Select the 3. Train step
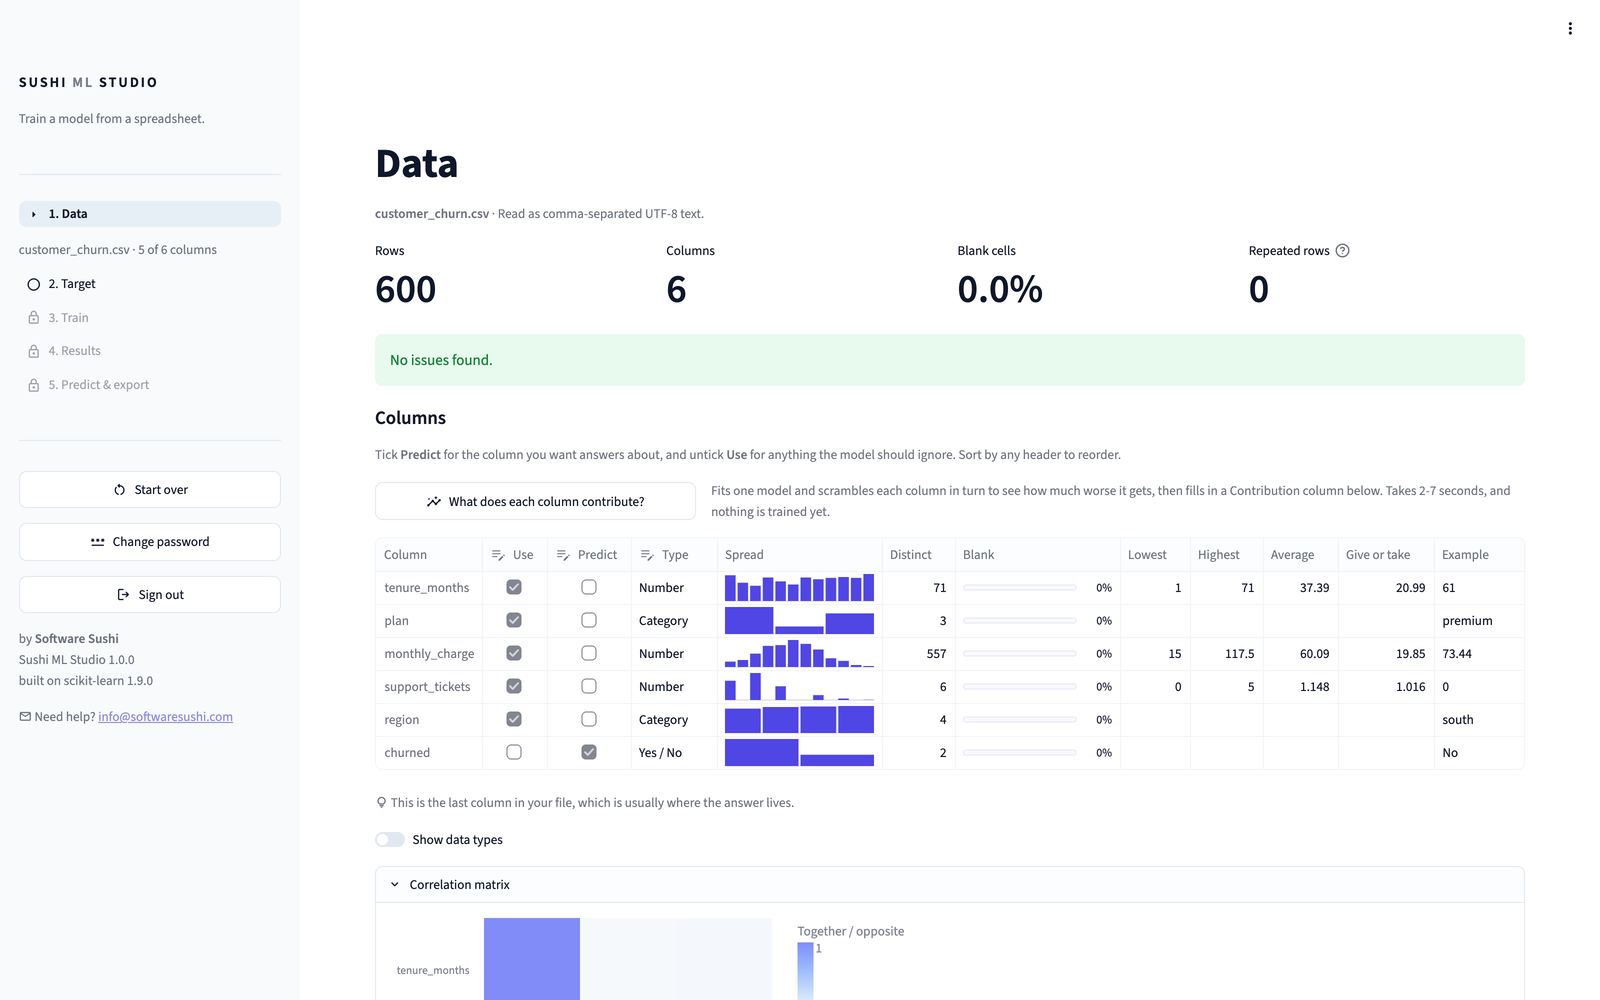 (x=150, y=318)
